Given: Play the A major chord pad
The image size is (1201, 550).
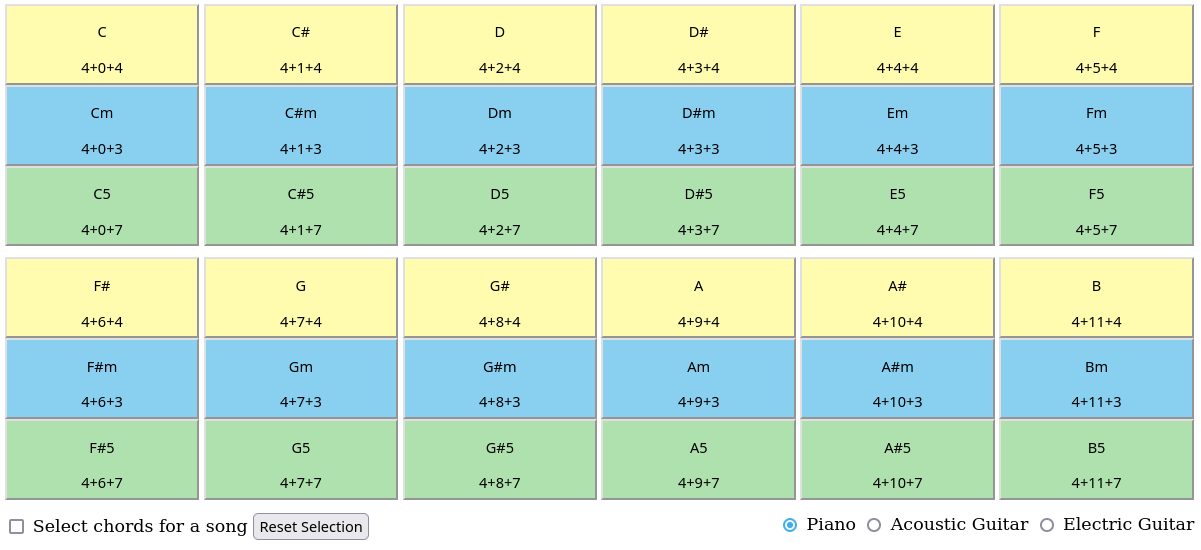Looking at the screenshot, I should [698, 299].
